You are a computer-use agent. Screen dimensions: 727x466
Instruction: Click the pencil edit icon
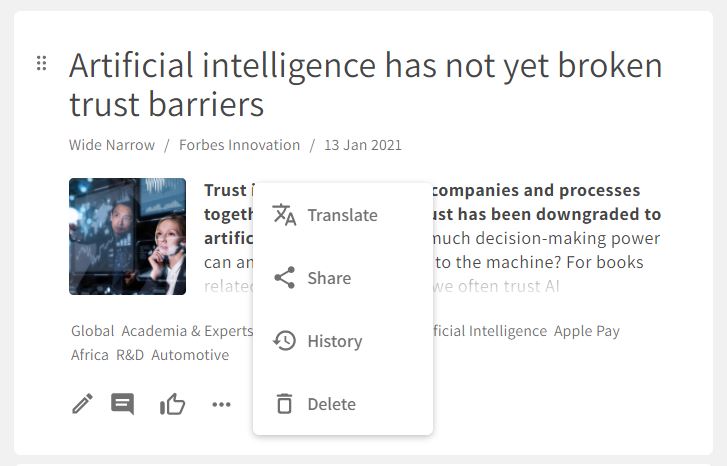(82, 404)
